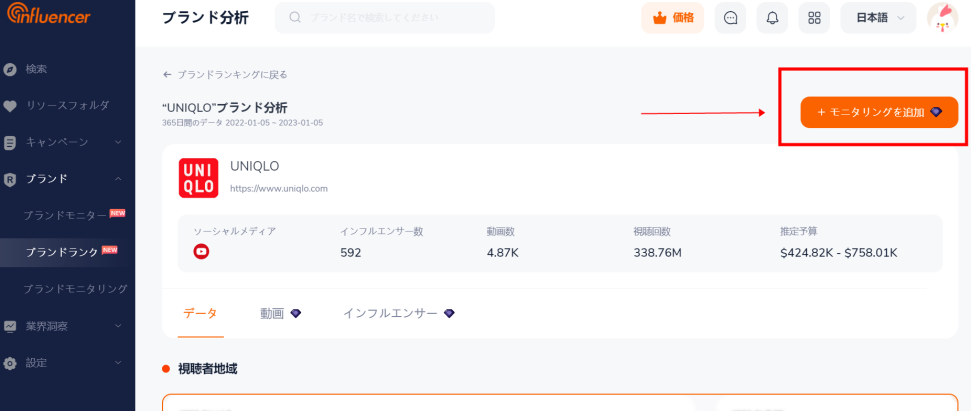Click the user avatar in top right
Image resolution: width=971 pixels, height=411 pixels.
(942, 17)
